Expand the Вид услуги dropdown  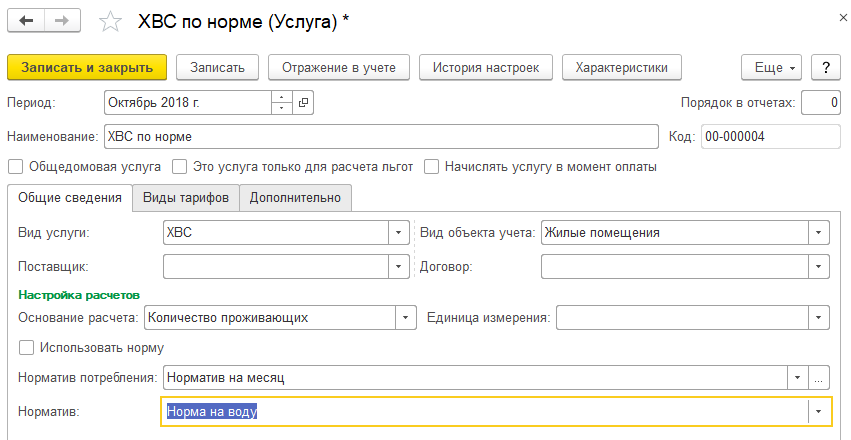[399, 233]
